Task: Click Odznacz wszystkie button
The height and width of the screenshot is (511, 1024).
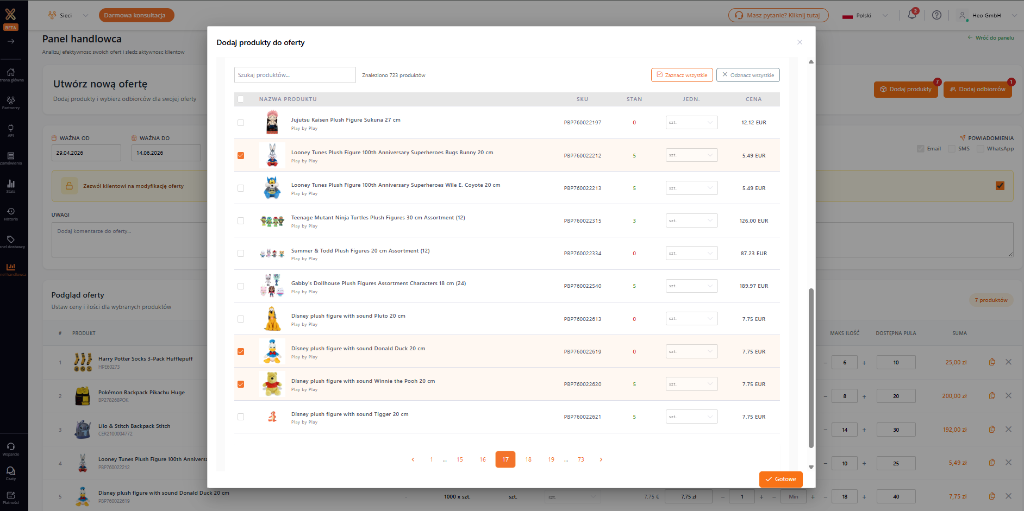Action: pyautogui.click(x=748, y=75)
